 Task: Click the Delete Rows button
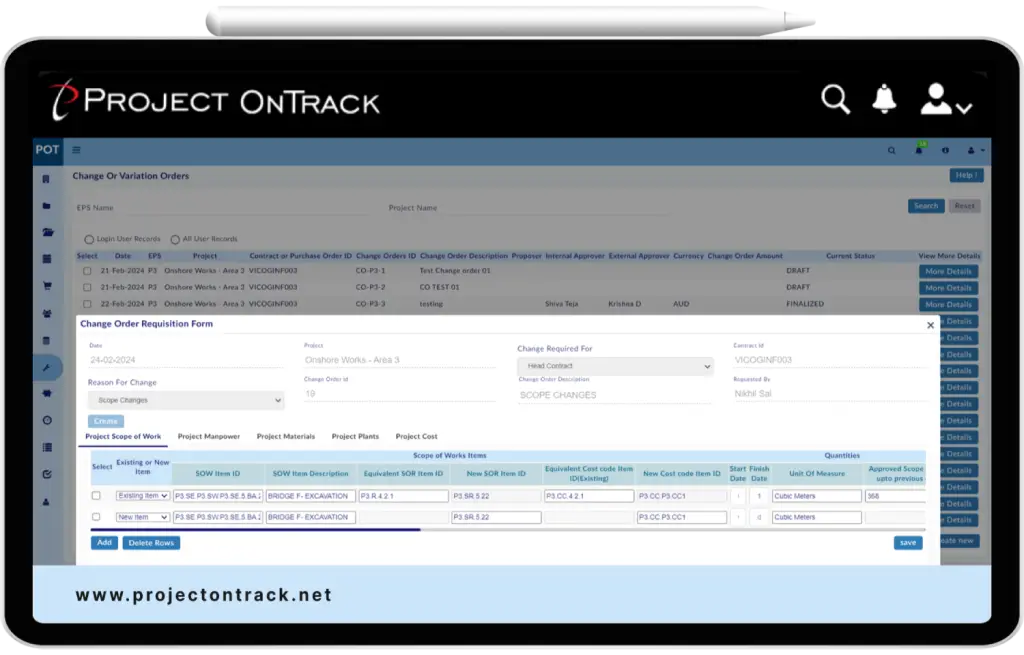[x=152, y=543]
